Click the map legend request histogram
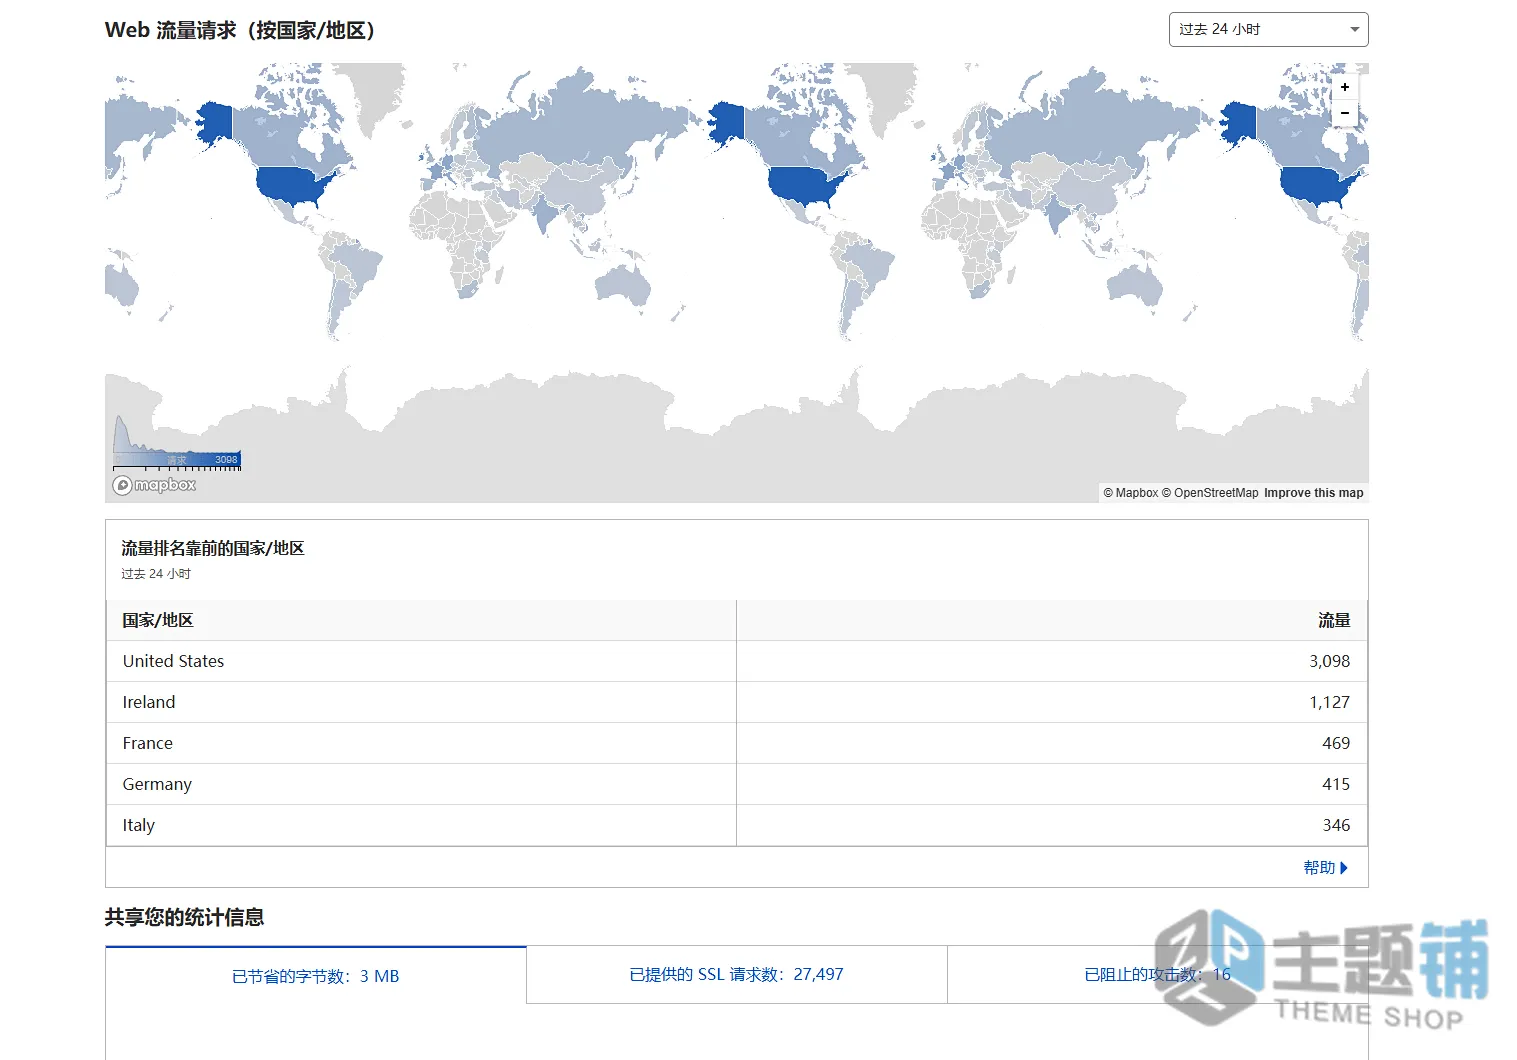 [177, 442]
